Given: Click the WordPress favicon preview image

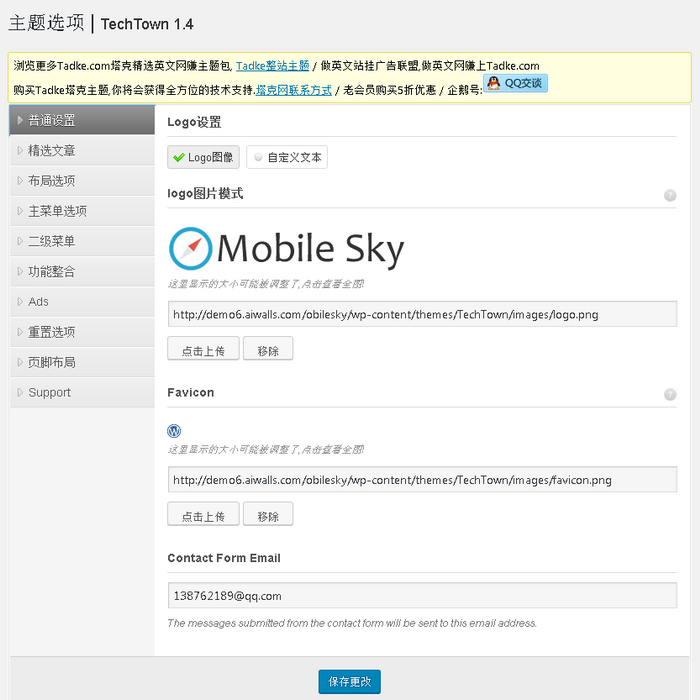Looking at the screenshot, I should point(174,431).
